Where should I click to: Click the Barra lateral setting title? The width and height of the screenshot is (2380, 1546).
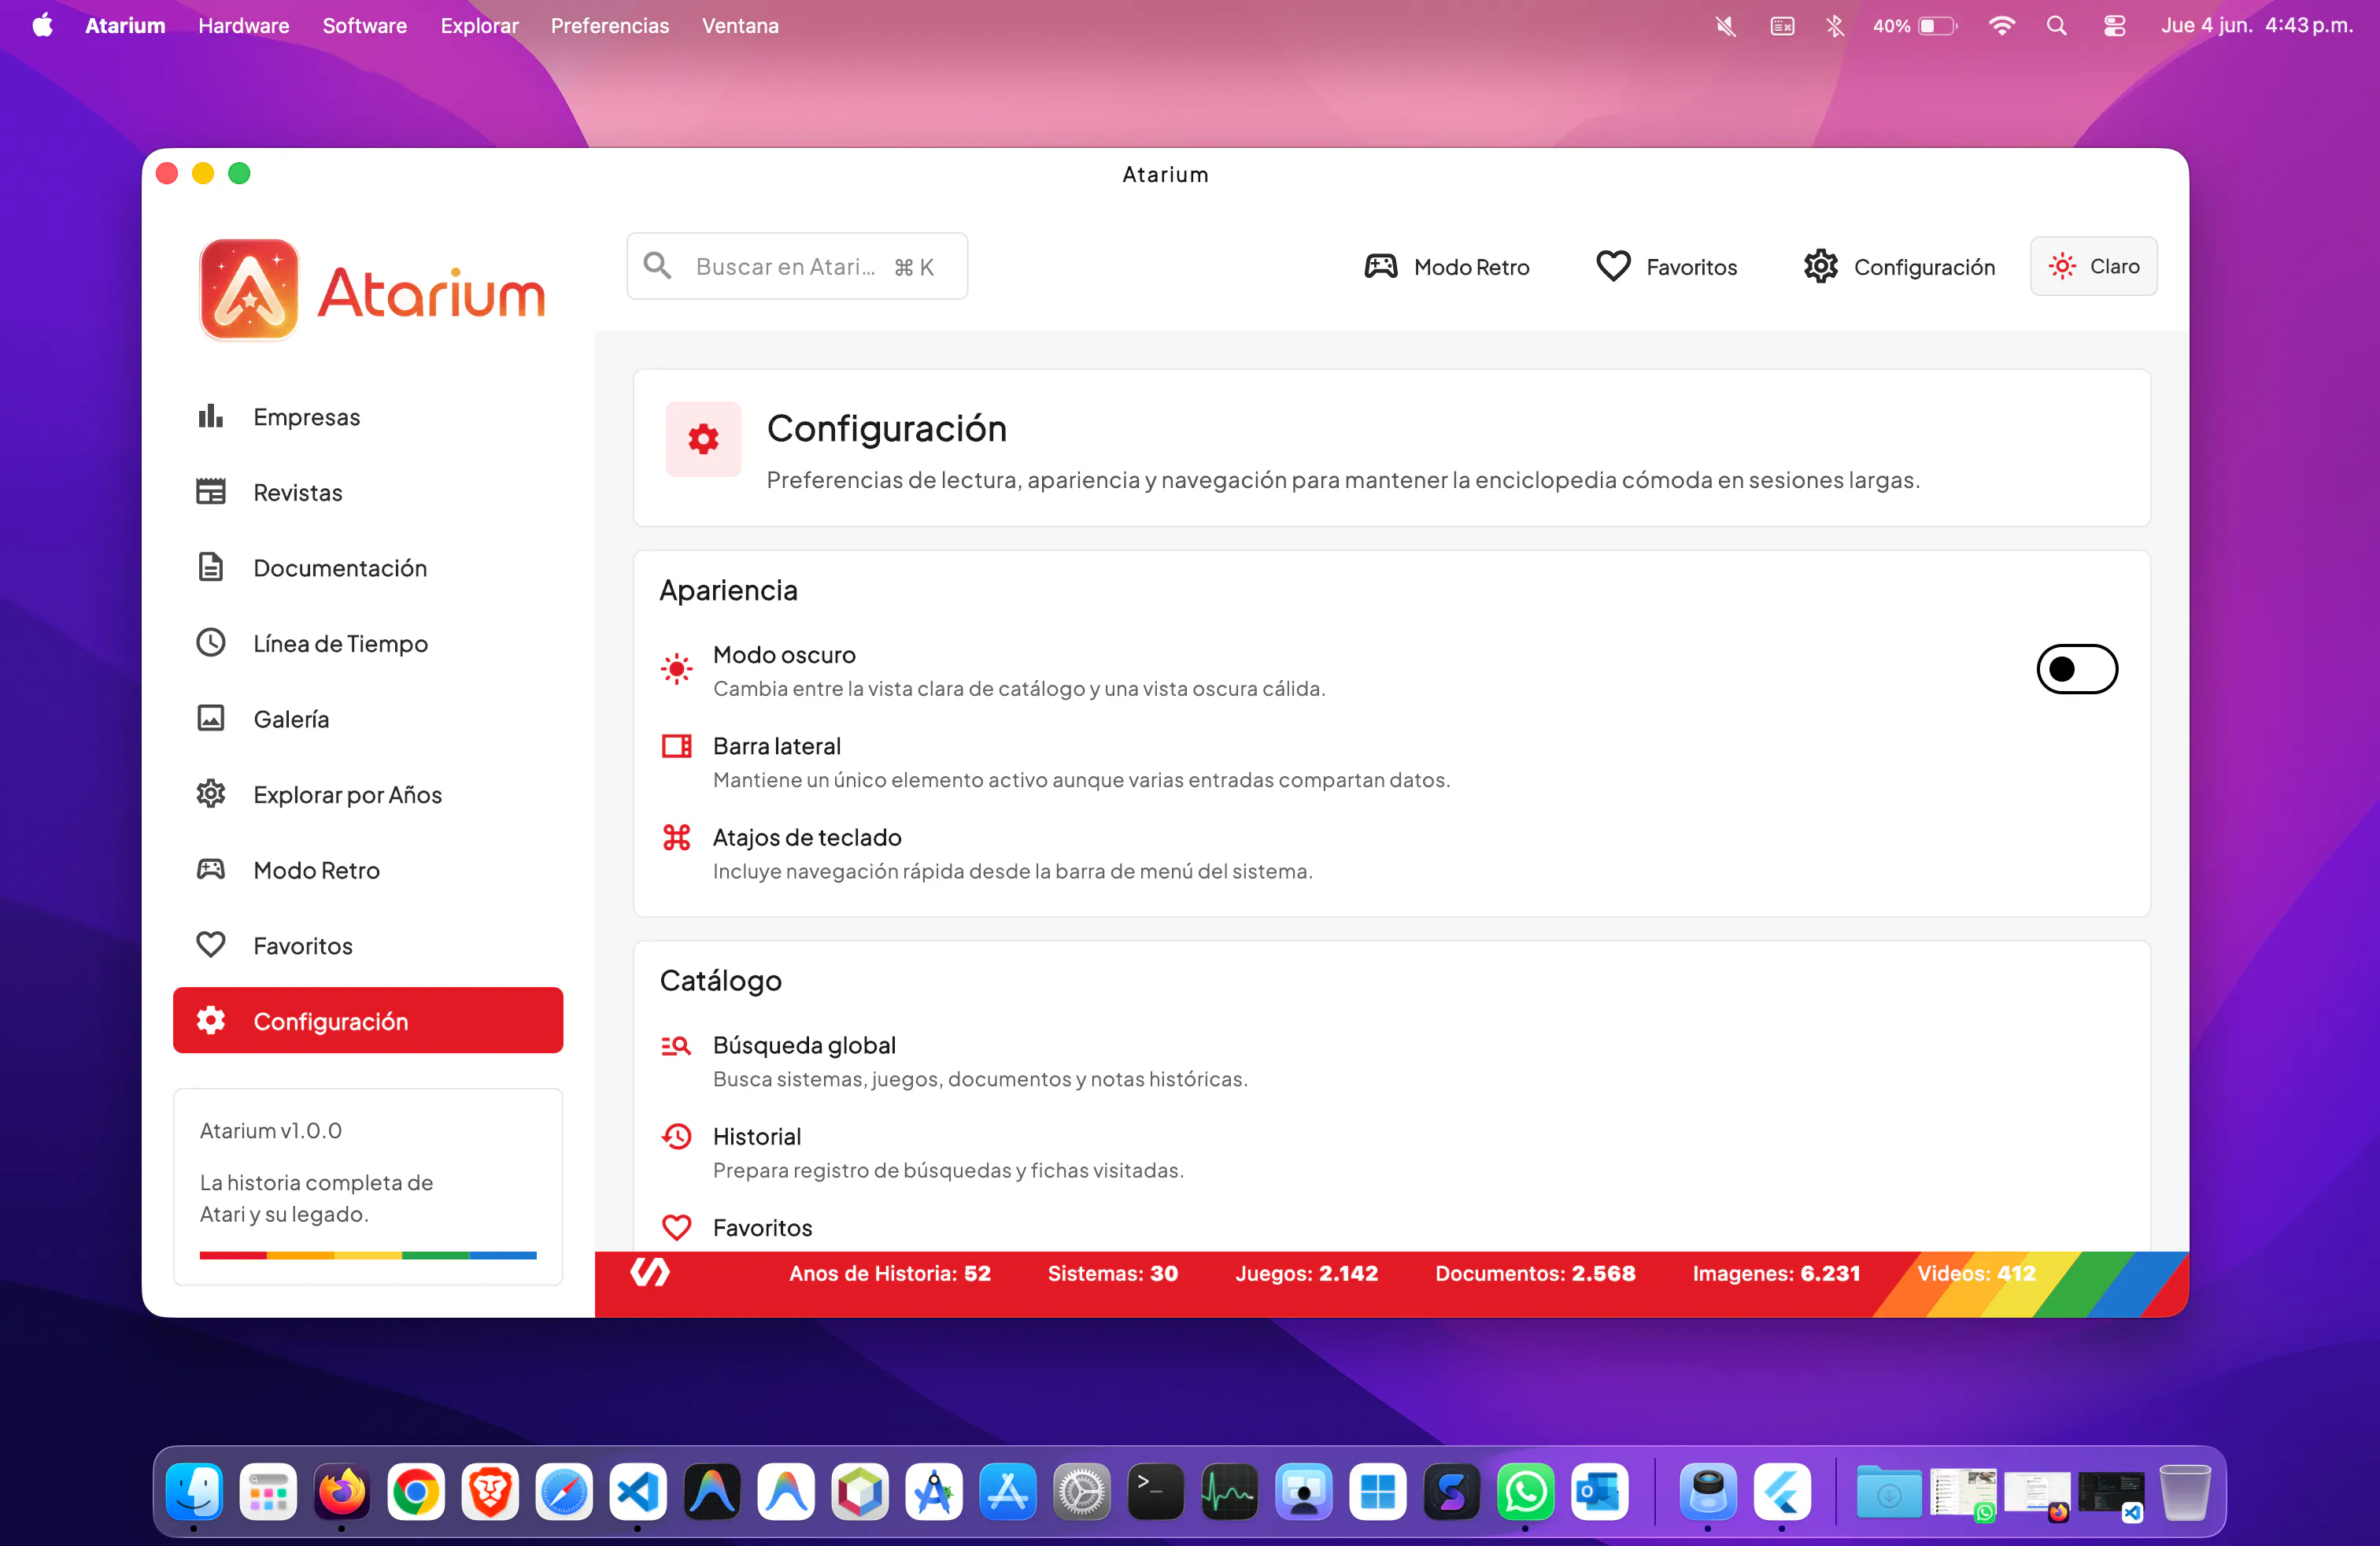[777, 747]
